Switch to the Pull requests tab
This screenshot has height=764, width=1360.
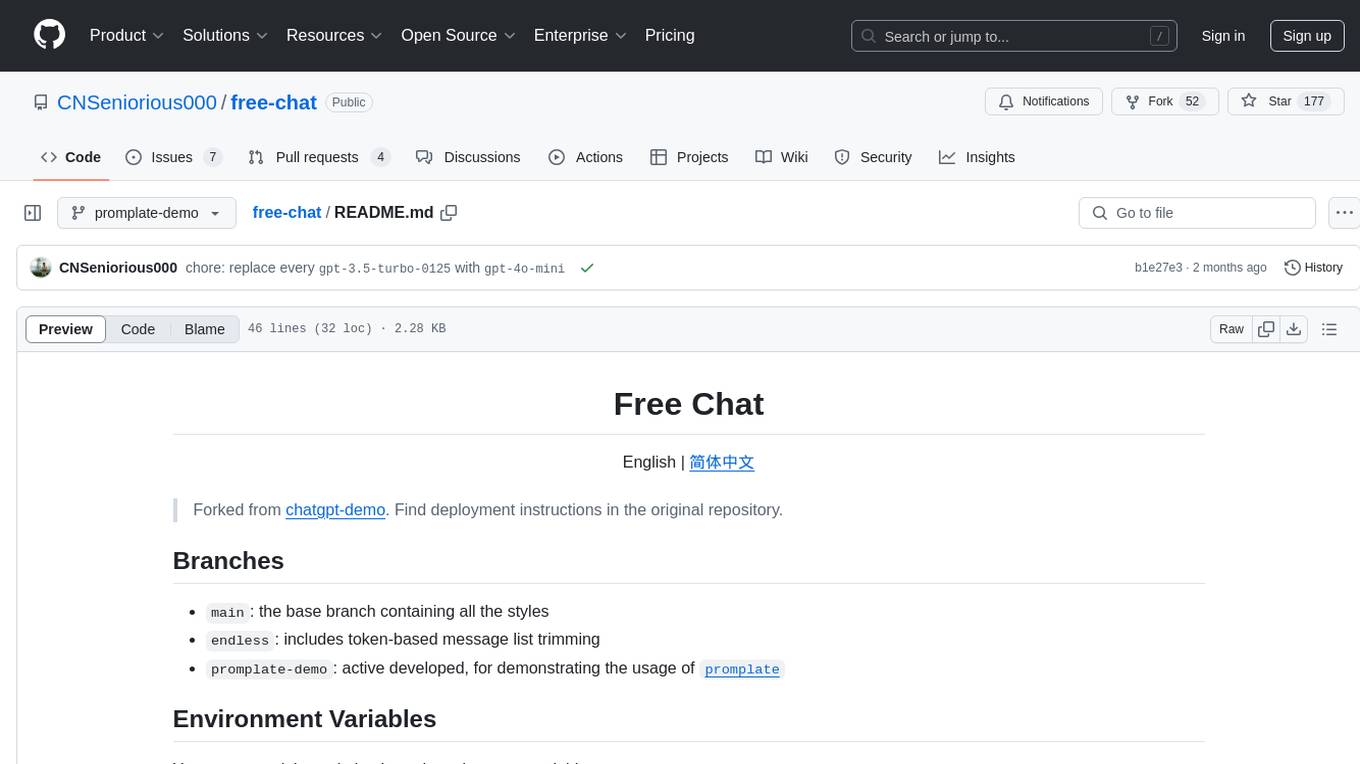pyautogui.click(x=319, y=157)
